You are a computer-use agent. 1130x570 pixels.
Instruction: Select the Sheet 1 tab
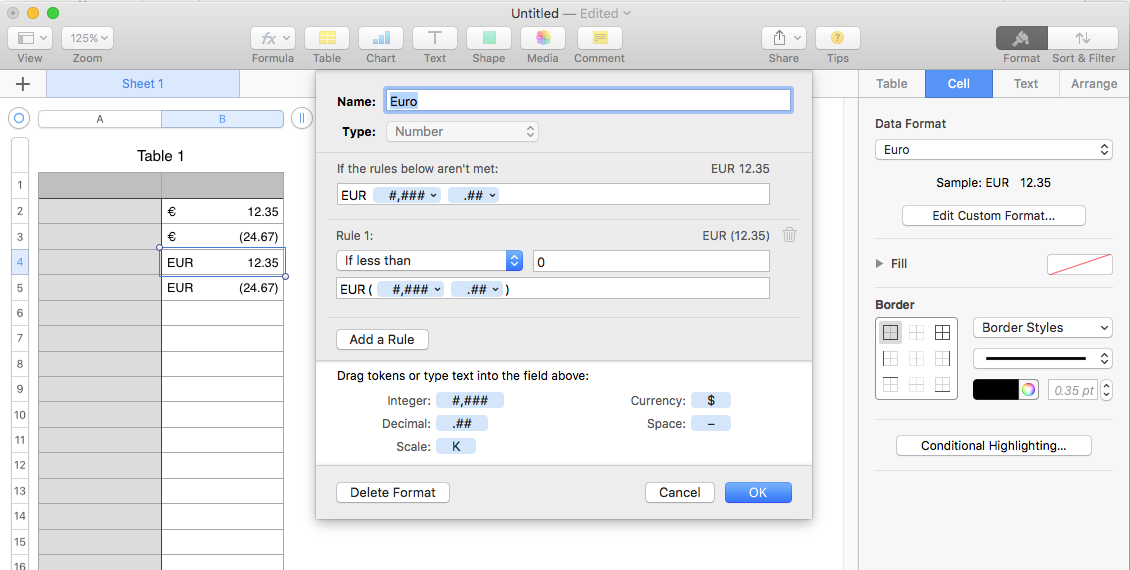point(143,84)
